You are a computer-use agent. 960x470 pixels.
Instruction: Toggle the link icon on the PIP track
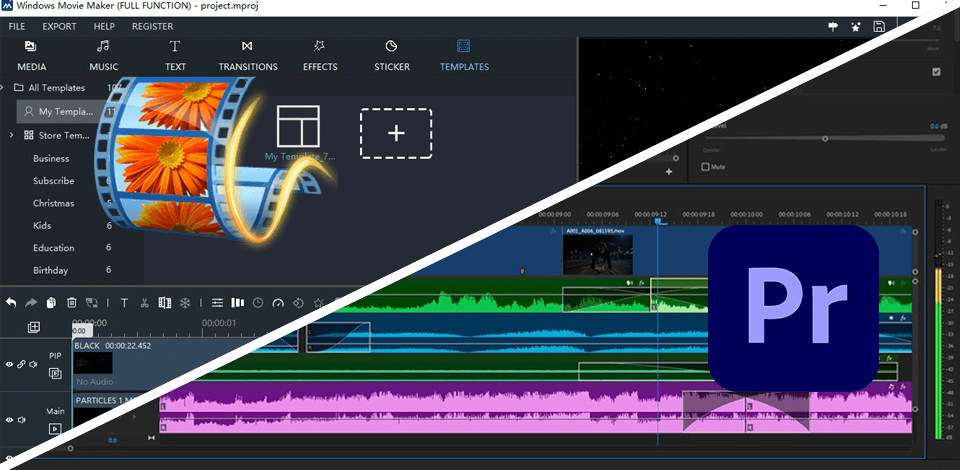point(21,364)
